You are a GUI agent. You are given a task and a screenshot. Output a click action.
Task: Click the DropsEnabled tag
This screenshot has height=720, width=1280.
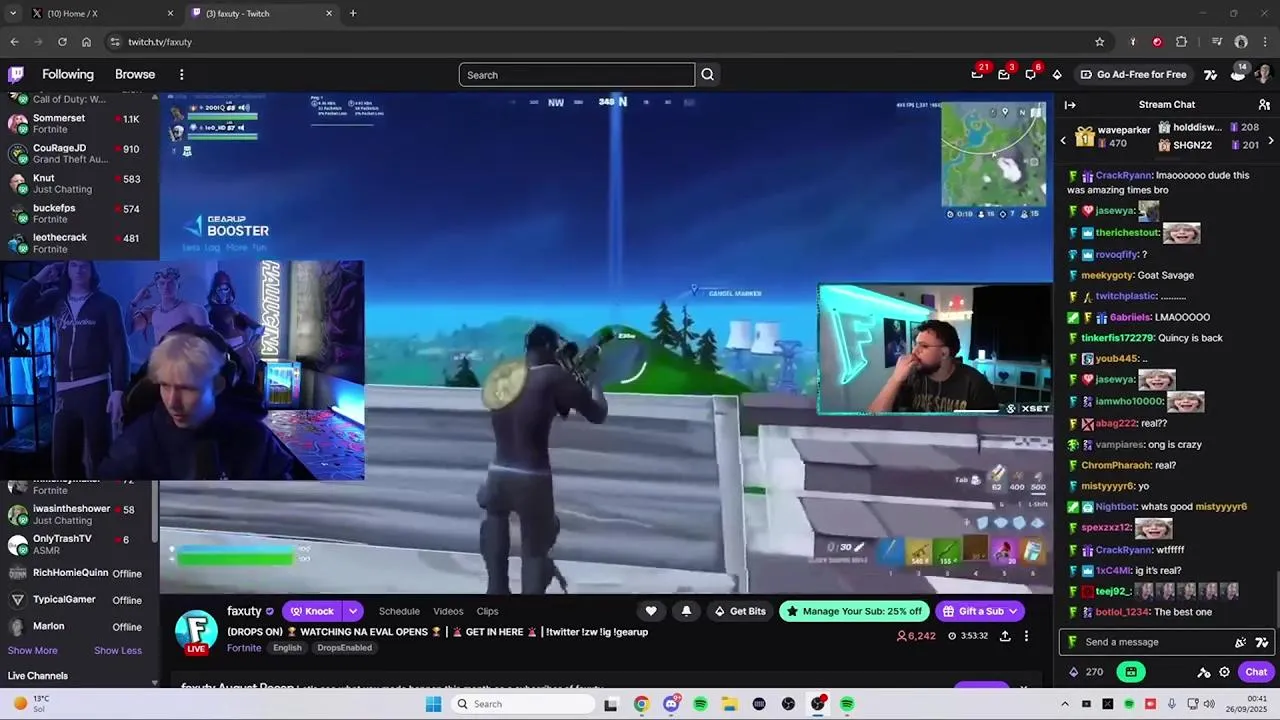[x=344, y=648]
